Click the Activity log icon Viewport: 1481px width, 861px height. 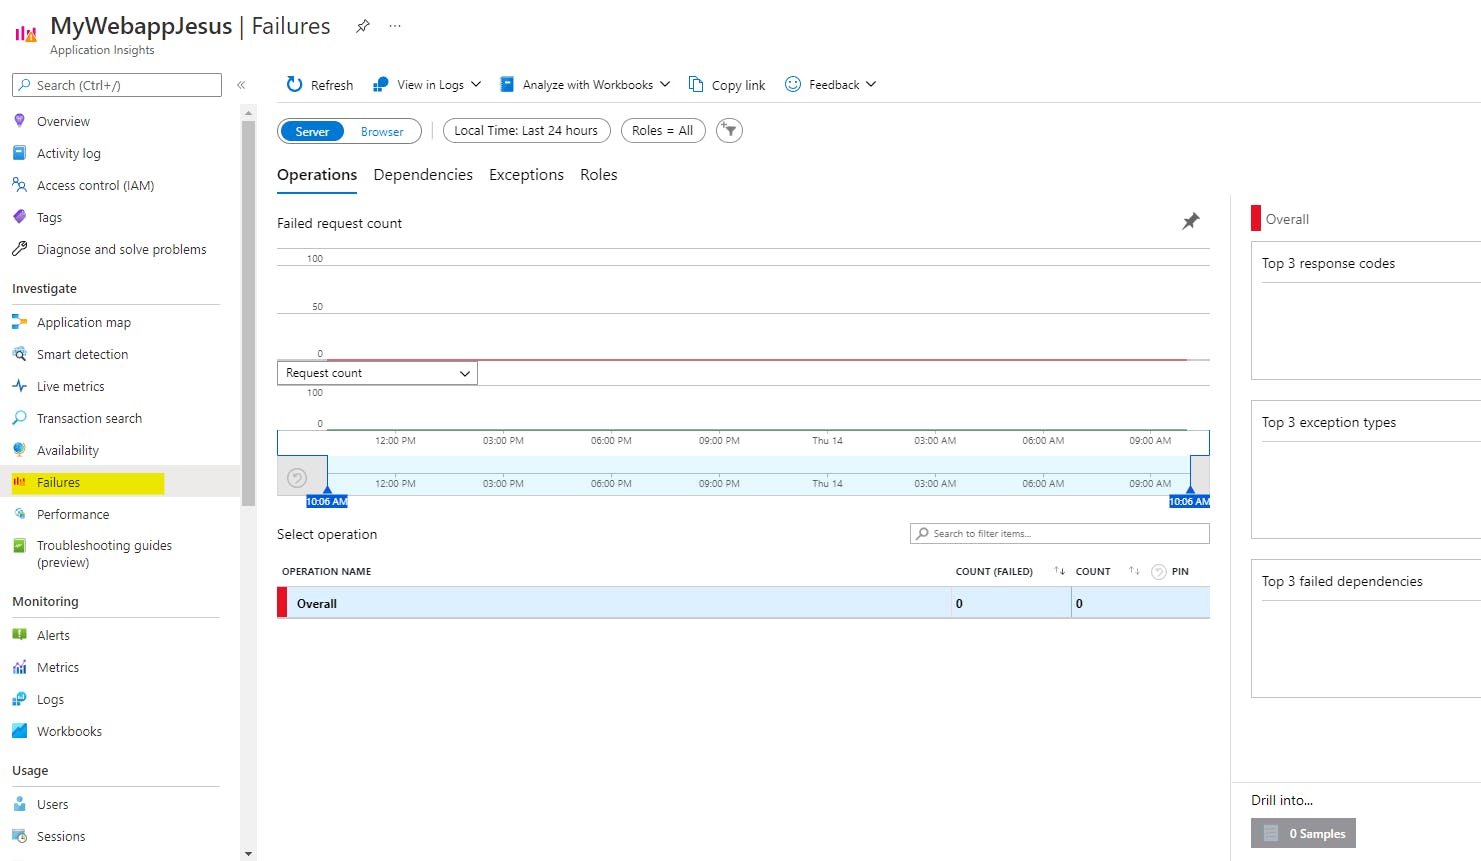pos(19,153)
